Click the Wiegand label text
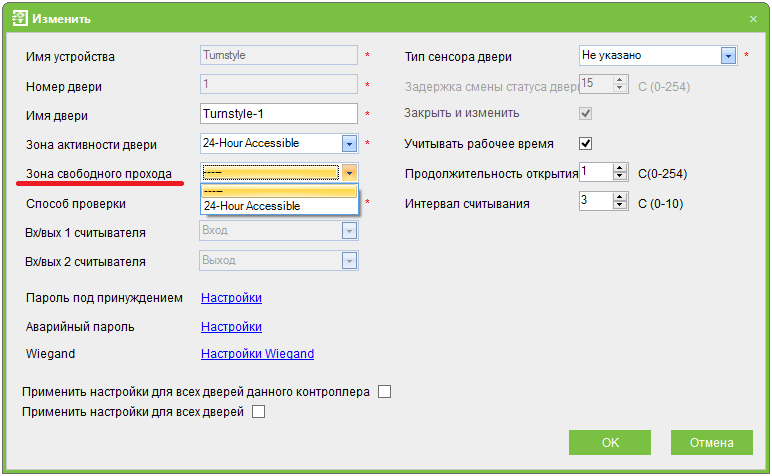The height and width of the screenshot is (476, 772). coord(50,354)
